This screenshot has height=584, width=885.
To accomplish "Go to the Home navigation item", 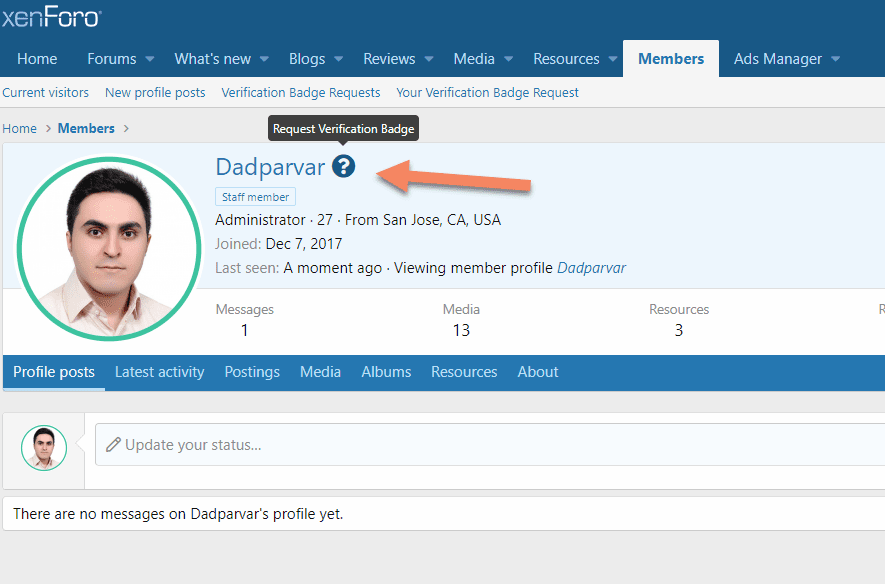I will [x=37, y=59].
